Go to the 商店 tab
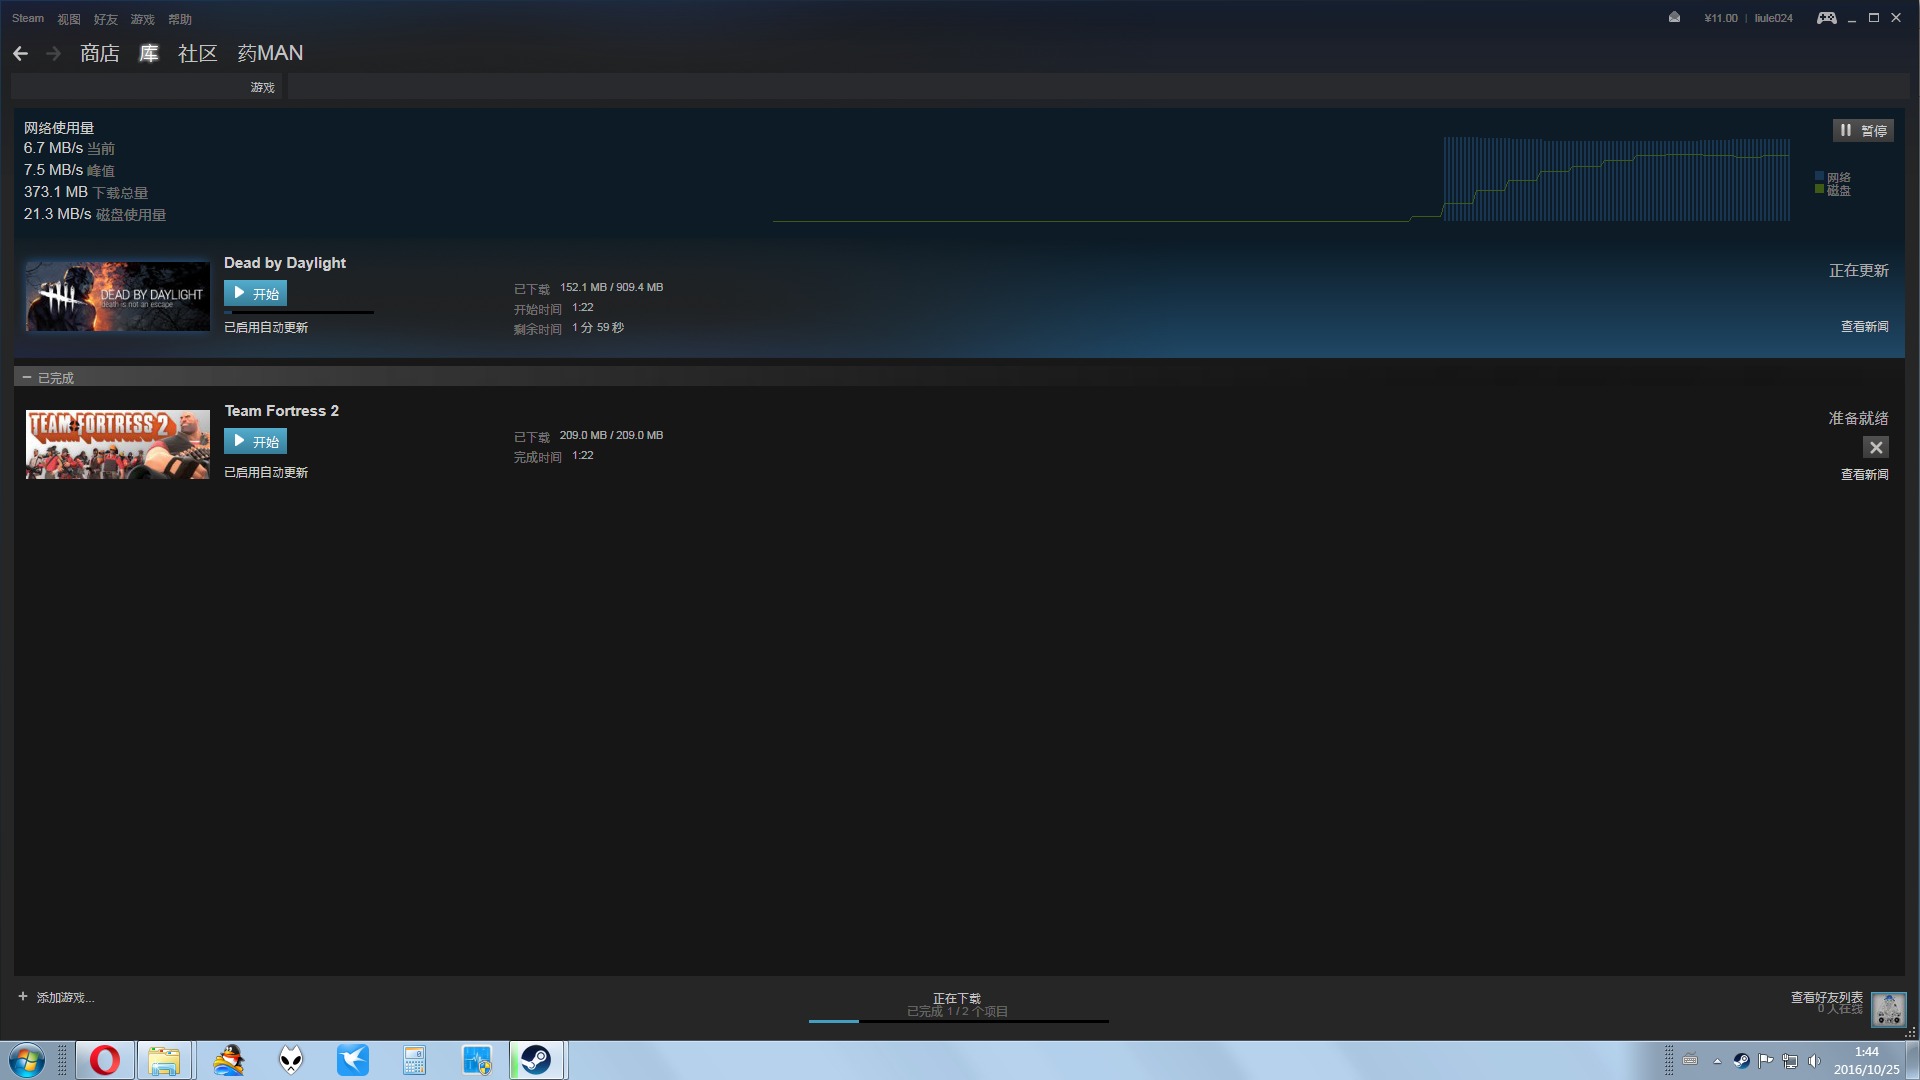Viewport: 1920px width, 1080px height. (x=100, y=54)
